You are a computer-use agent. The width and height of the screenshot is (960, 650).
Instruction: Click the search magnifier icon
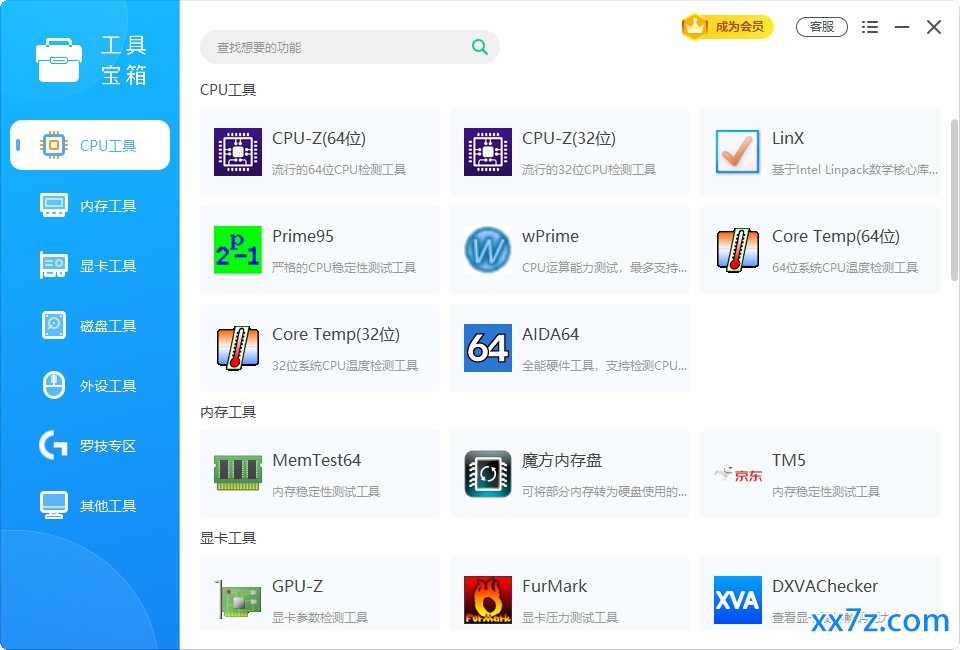coord(479,47)
